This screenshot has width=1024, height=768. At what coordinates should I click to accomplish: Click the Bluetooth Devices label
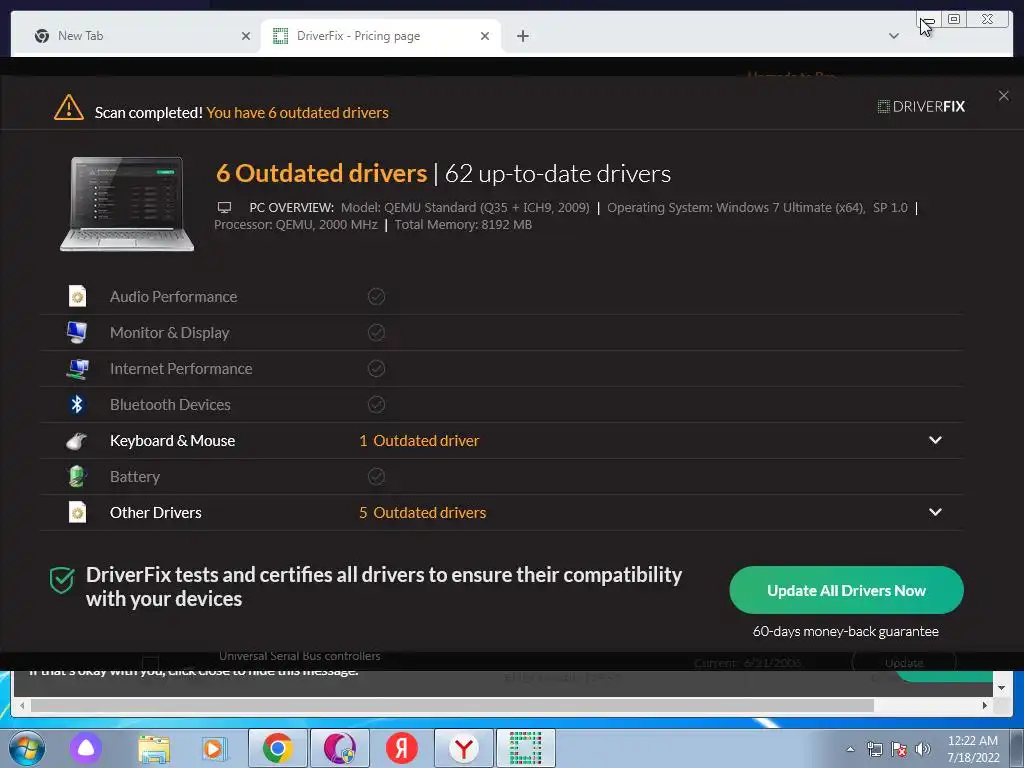170,405
